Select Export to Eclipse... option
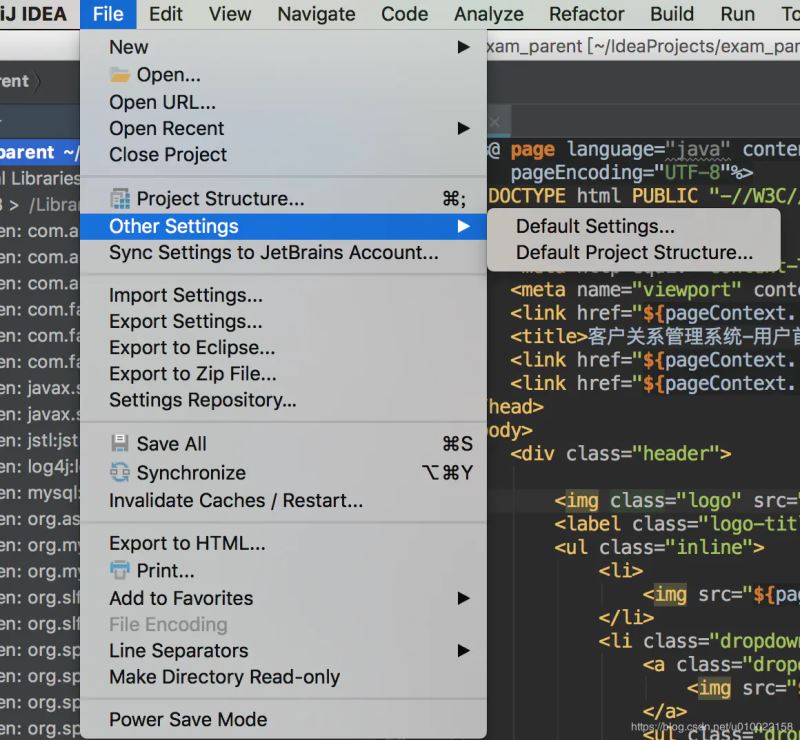This screenshot has height=740, width=800. coord(192,348)
